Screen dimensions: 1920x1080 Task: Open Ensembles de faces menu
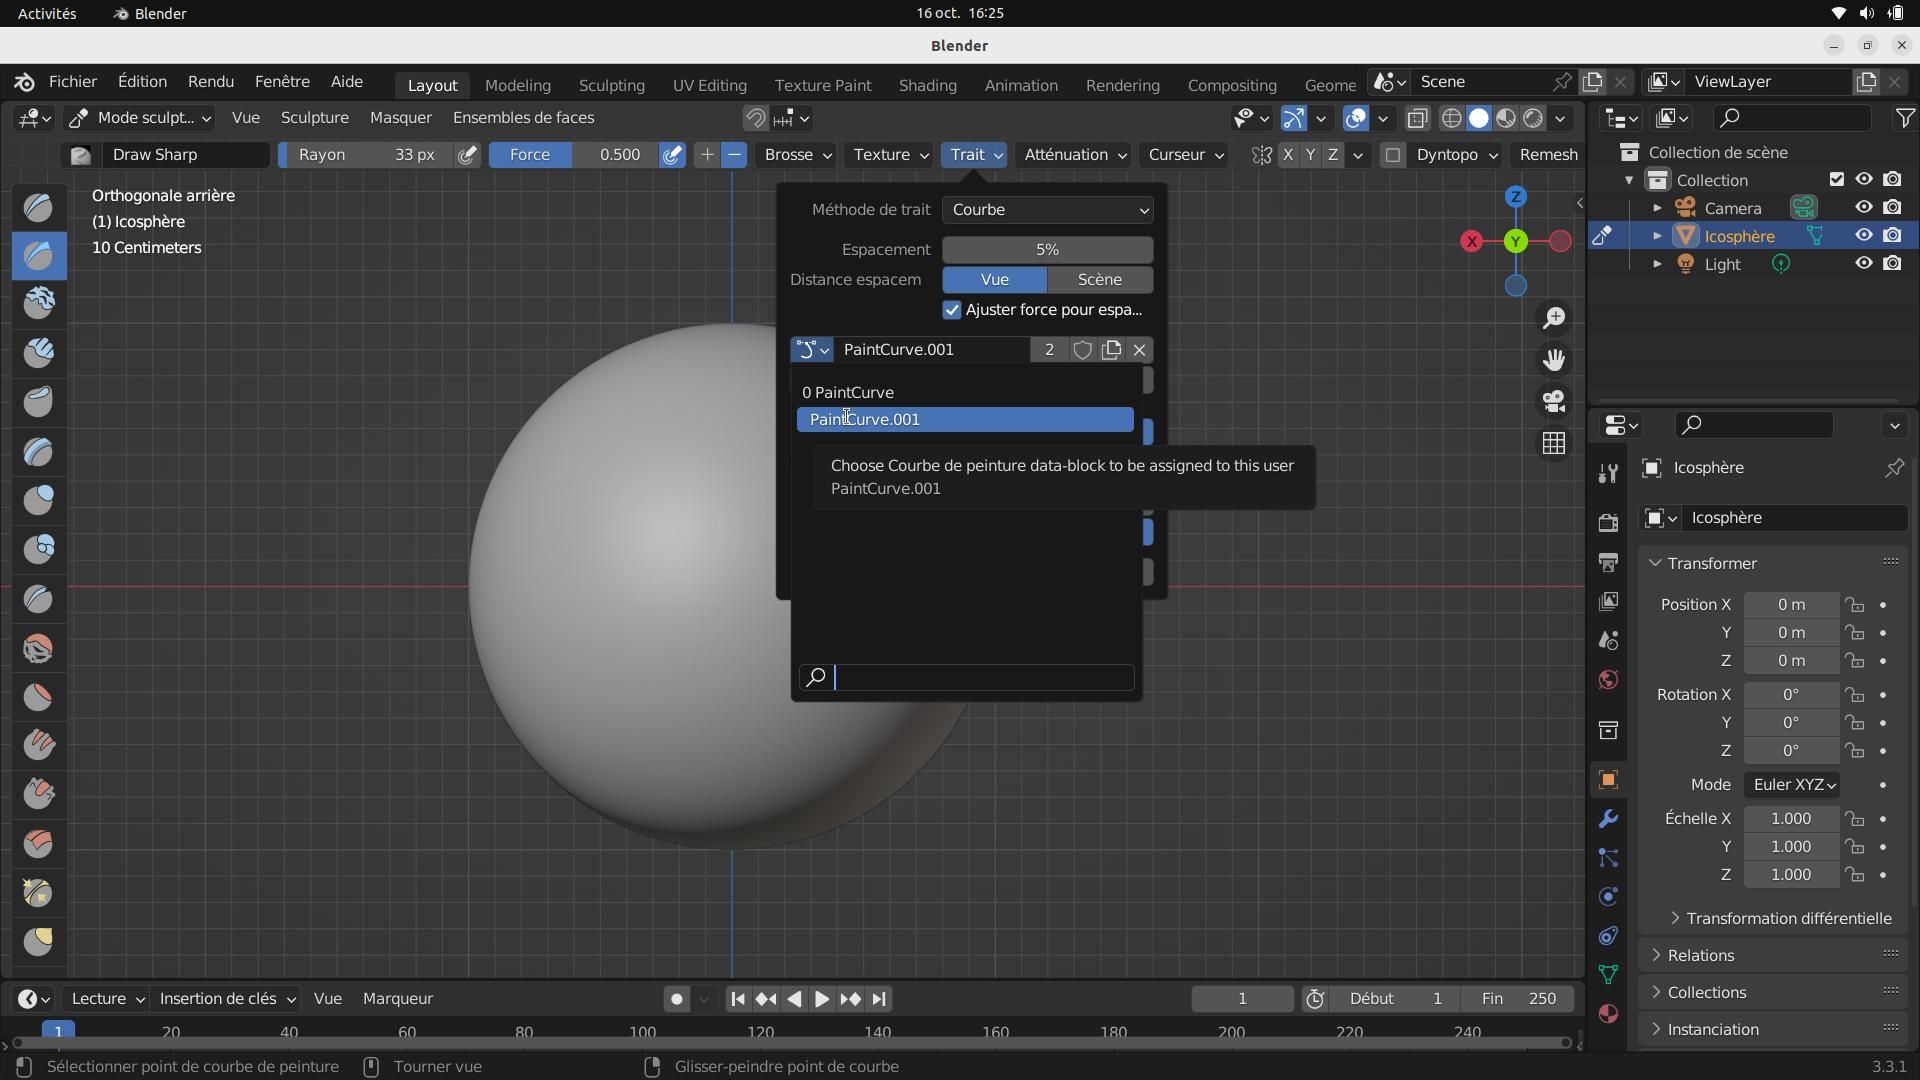click(523, 118)
